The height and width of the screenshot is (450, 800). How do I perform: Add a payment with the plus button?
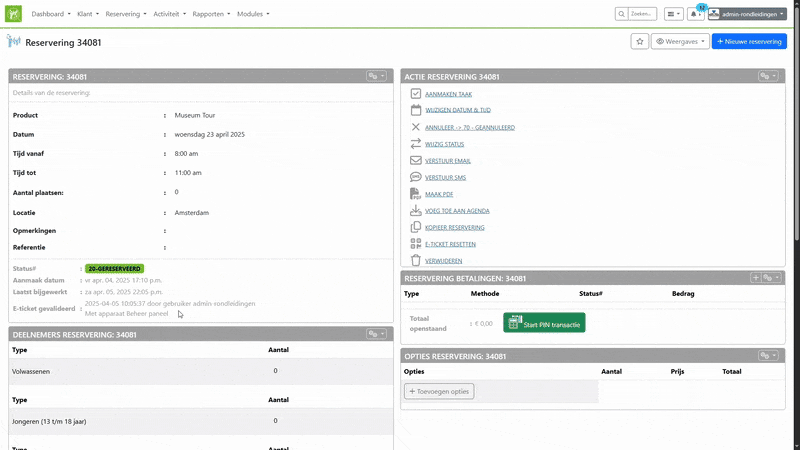click(x=755, y=278)
